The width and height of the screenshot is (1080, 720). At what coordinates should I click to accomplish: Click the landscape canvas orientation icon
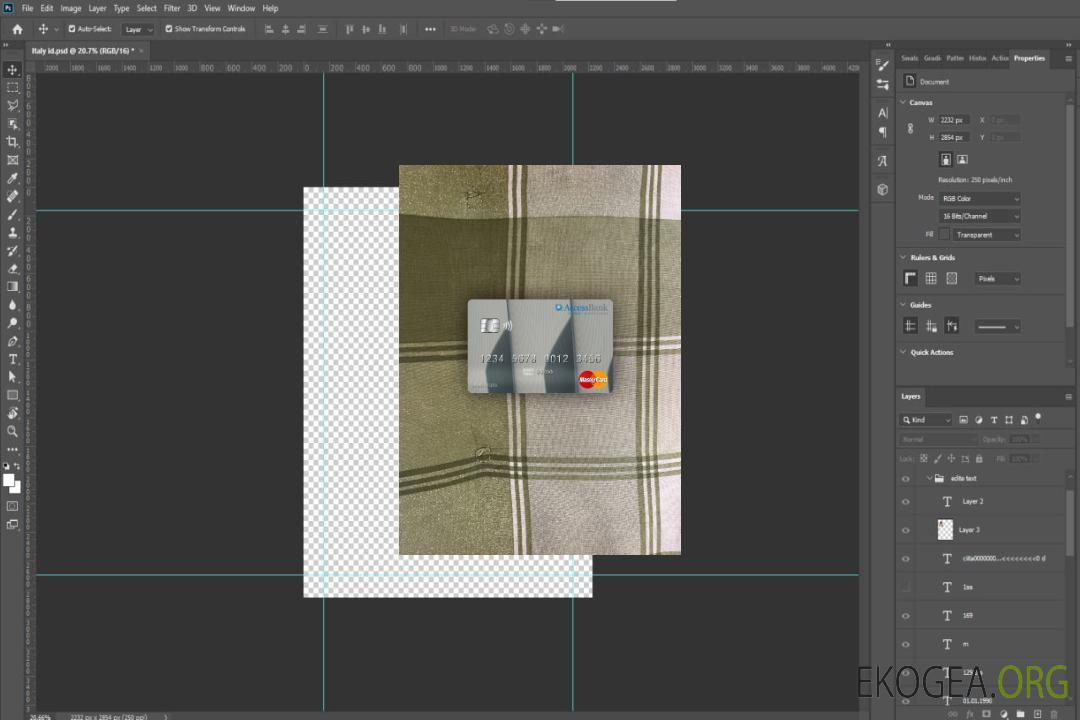pyautogui.click(x=962, y=159)
